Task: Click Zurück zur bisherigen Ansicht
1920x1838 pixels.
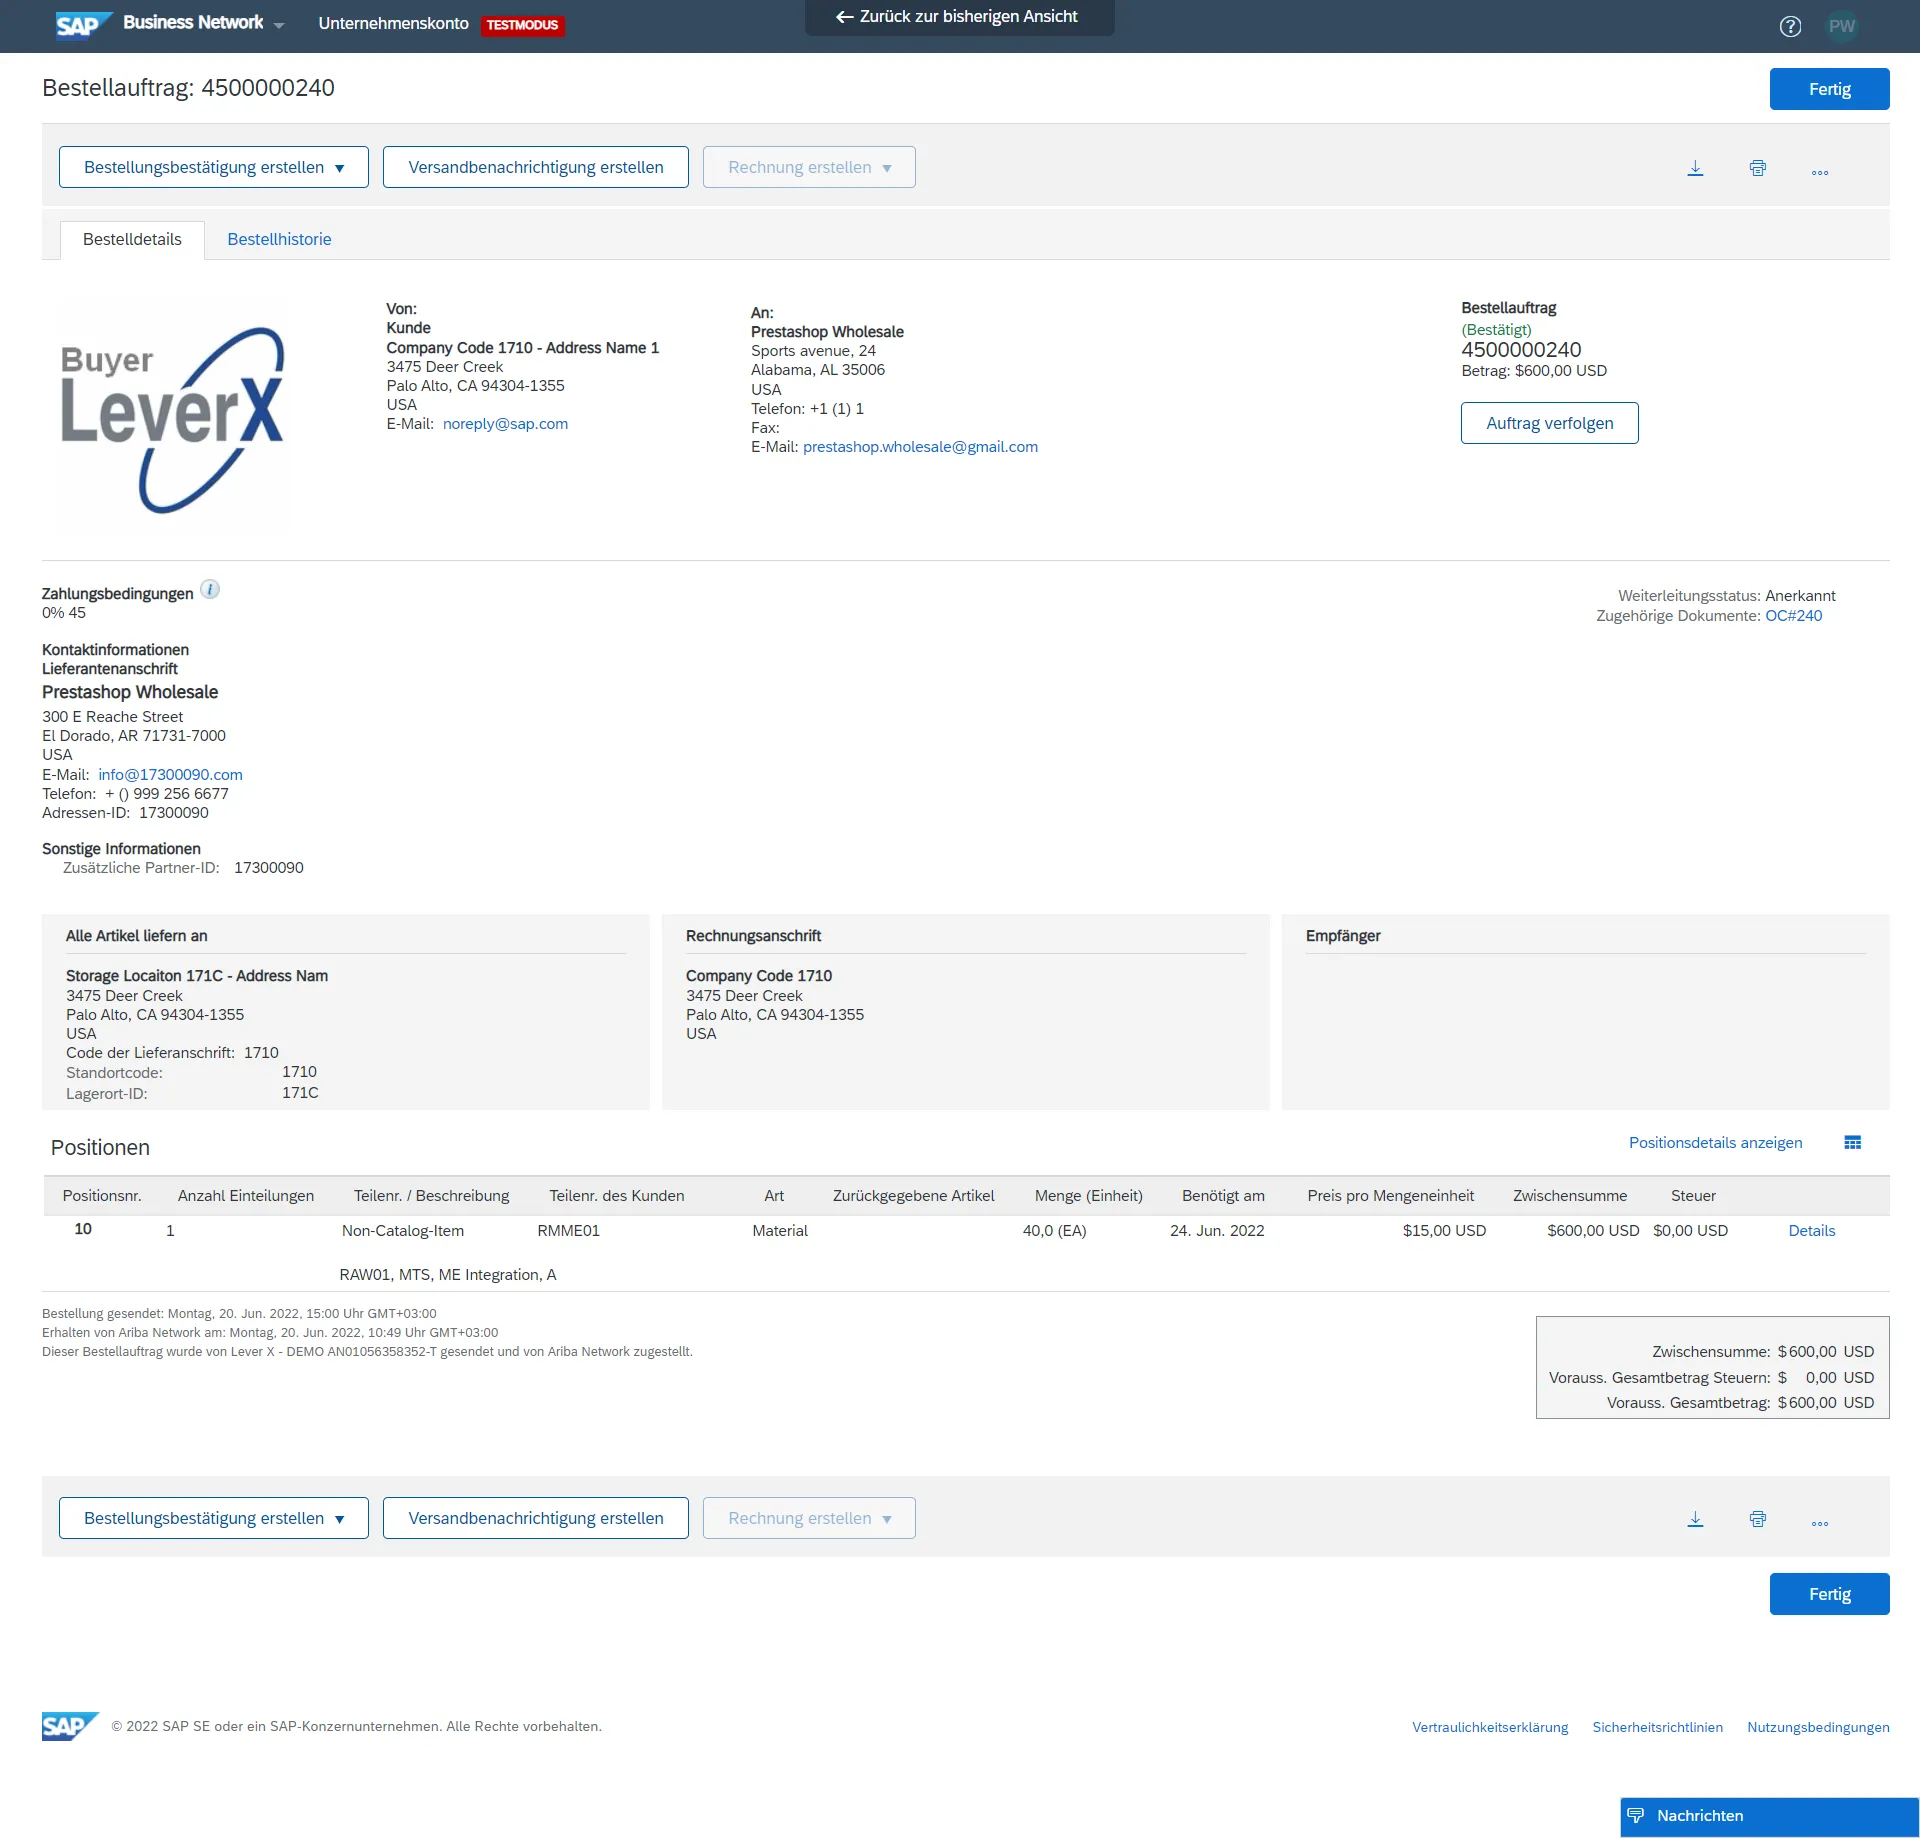Action: click(x=958, y=16)
